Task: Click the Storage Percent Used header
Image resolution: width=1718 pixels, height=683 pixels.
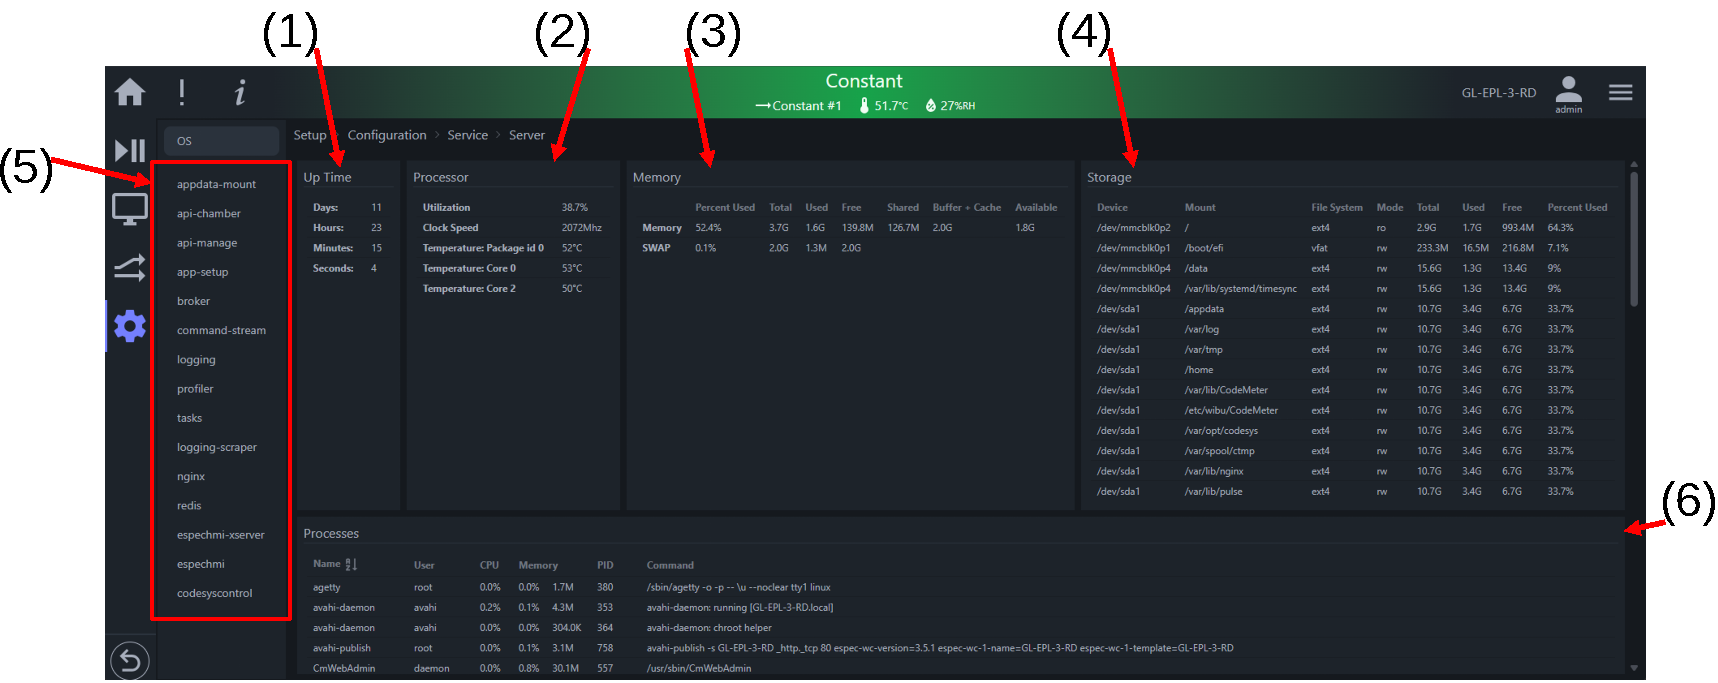Action: [x=1577, y=207]
